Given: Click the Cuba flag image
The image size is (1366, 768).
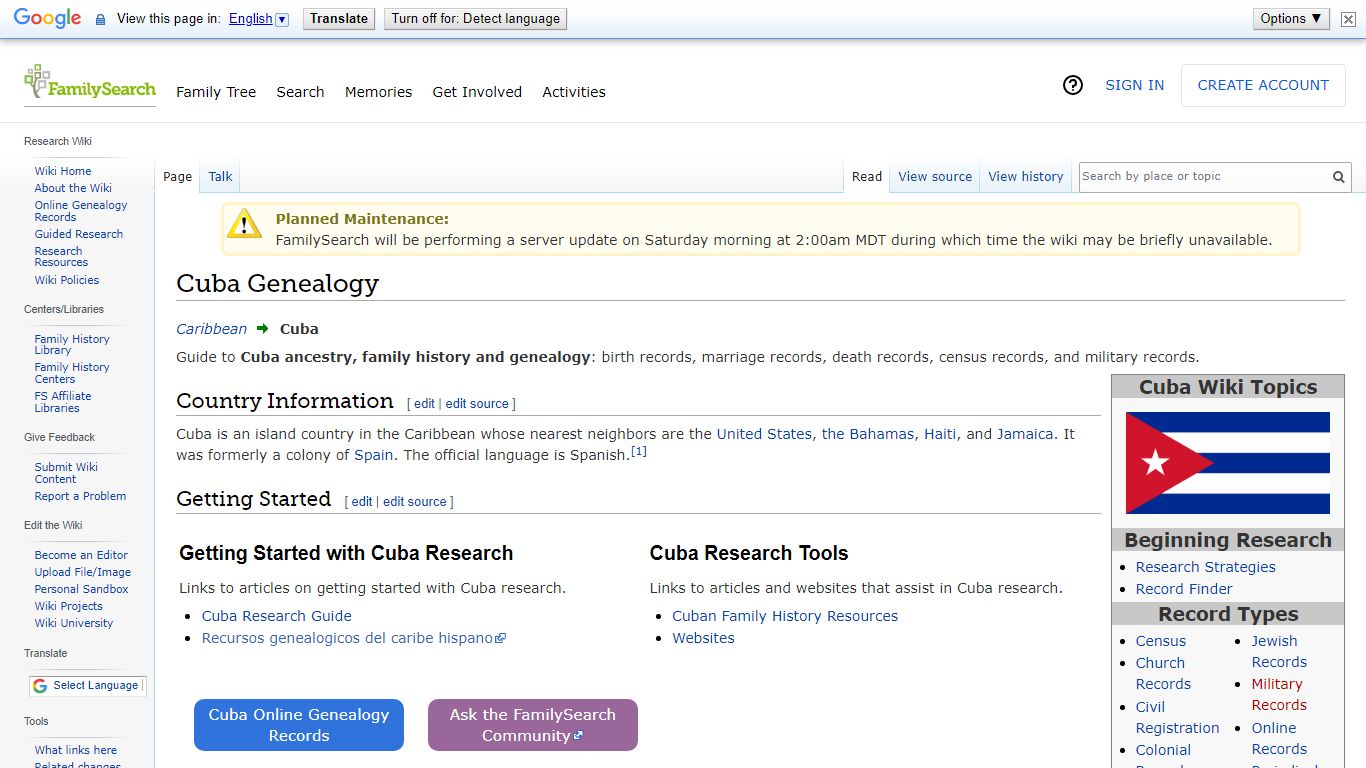Looking at the screenshot, I should pyautogui.click(x=1228, y=463).
